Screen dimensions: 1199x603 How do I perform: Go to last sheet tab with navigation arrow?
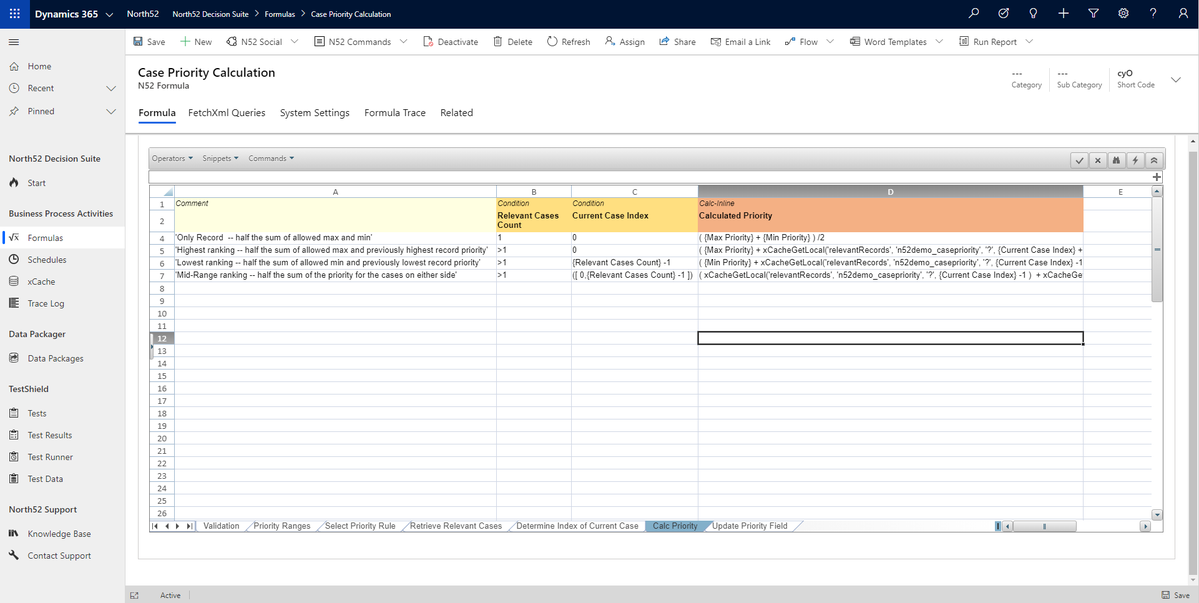pos(188,526)
